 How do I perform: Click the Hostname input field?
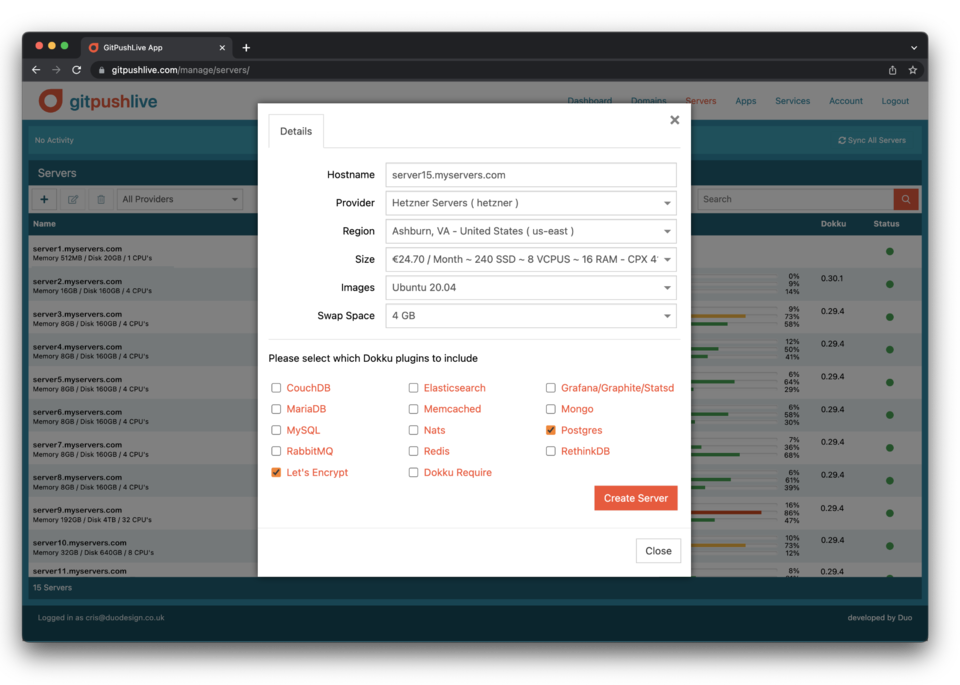pyautogui.click(x=531, y=175)
